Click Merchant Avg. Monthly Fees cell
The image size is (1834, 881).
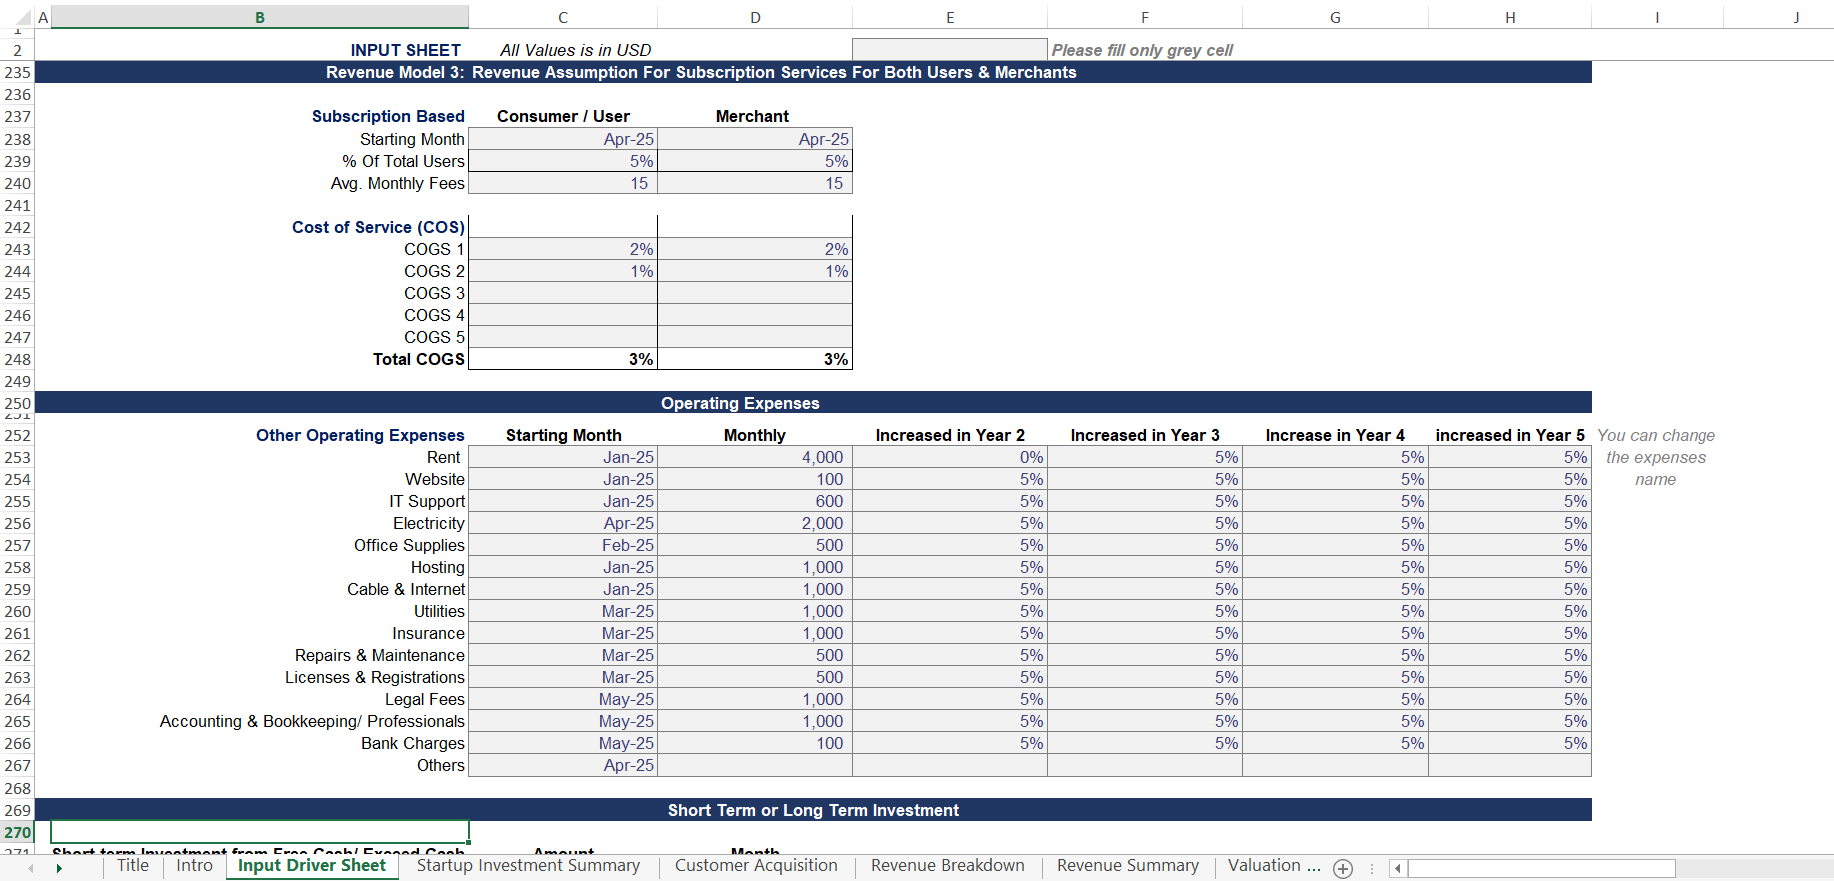tap(755, 183)
